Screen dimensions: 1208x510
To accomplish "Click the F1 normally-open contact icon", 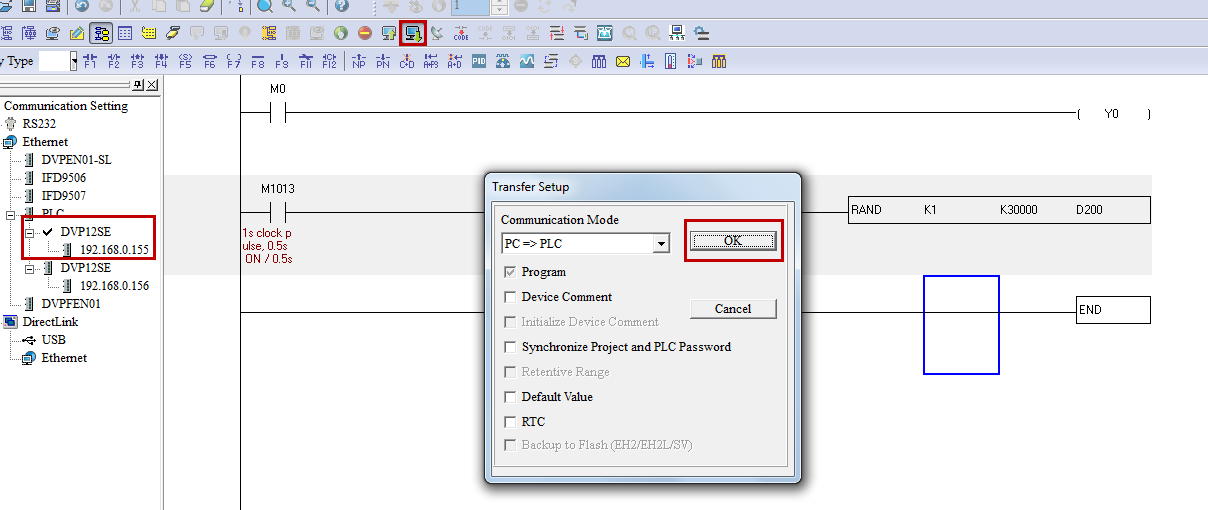I will pyautogui.click(x=90, y=61).
